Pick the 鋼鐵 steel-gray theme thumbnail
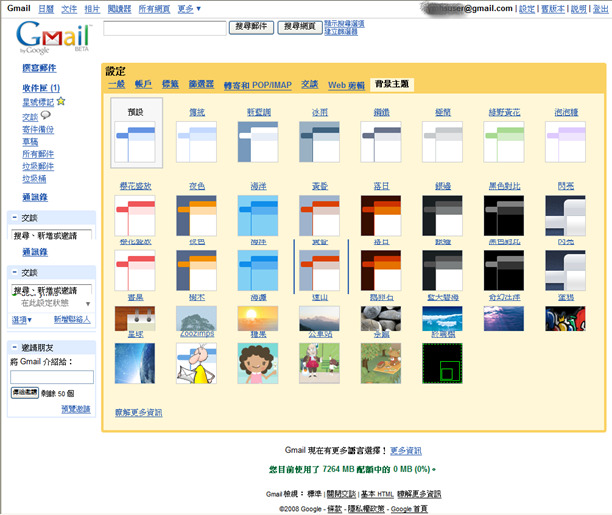The width and height of the screenshot is (612, 515). (381, 141)
